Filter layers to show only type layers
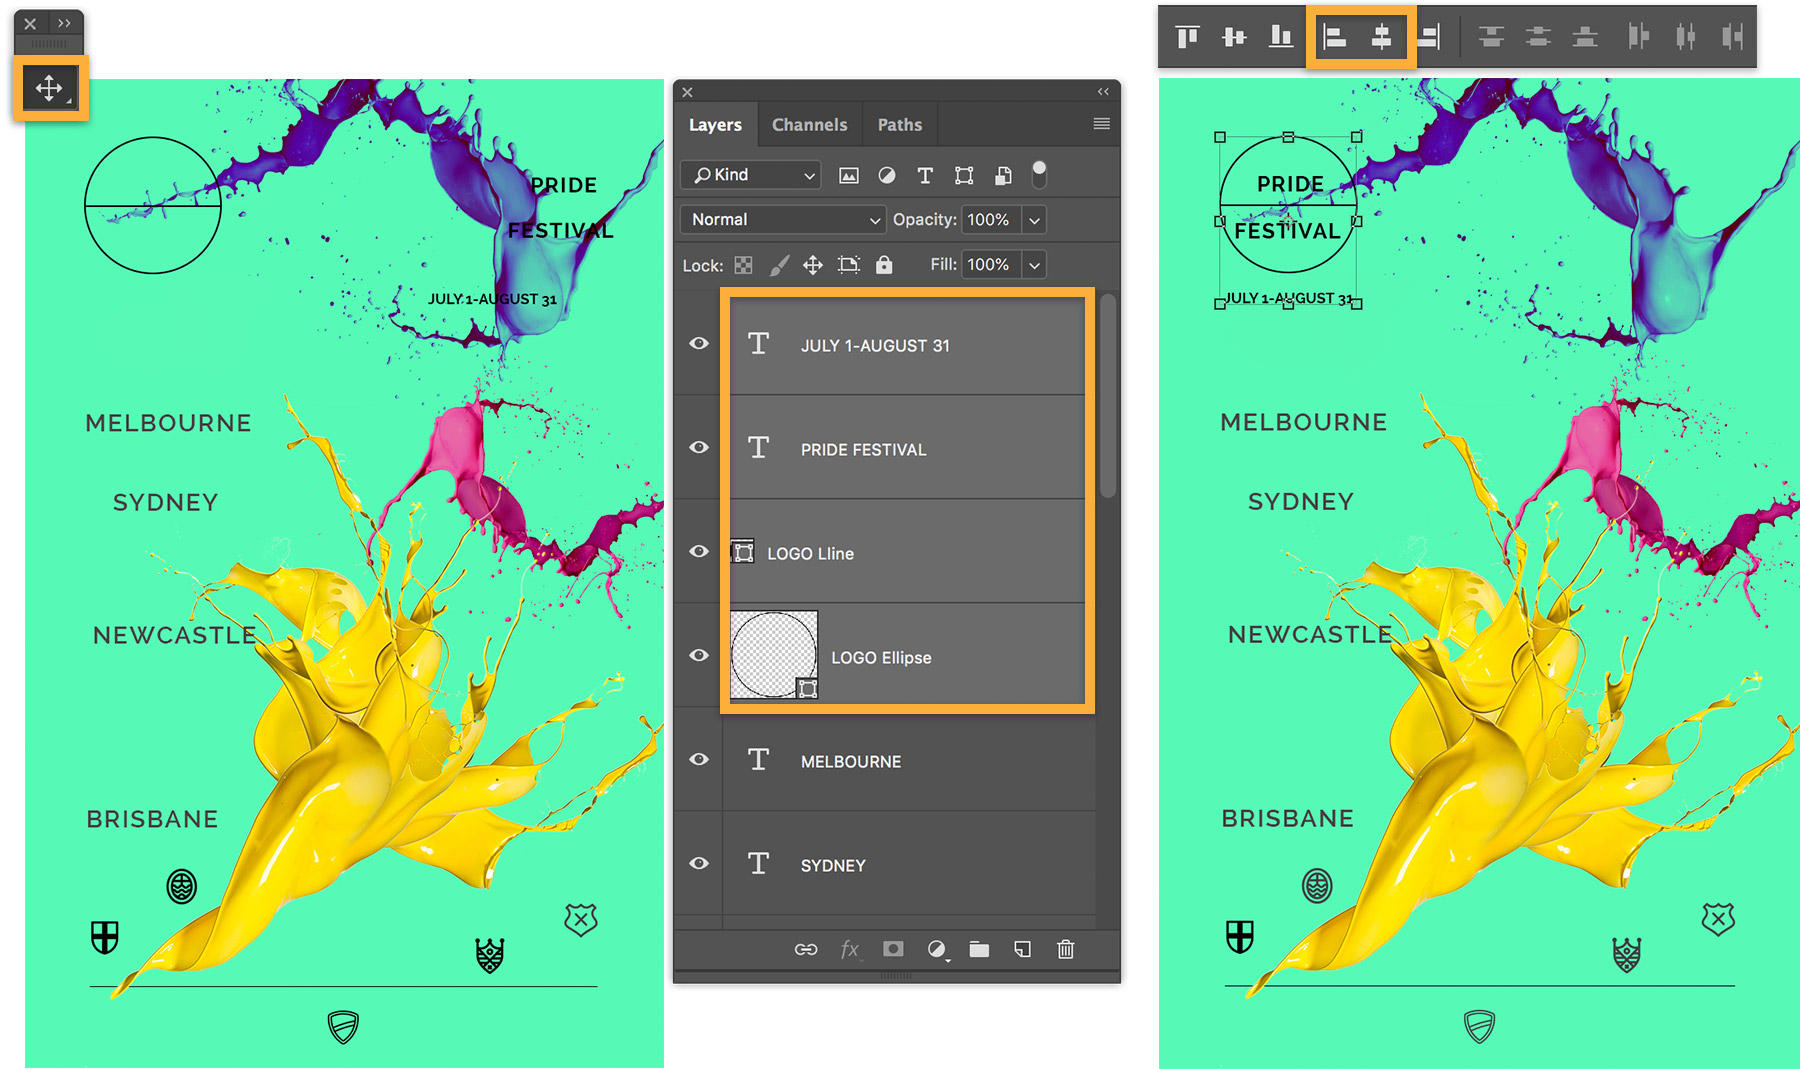The image size is (1800, 1069). [x=924, y=175]
